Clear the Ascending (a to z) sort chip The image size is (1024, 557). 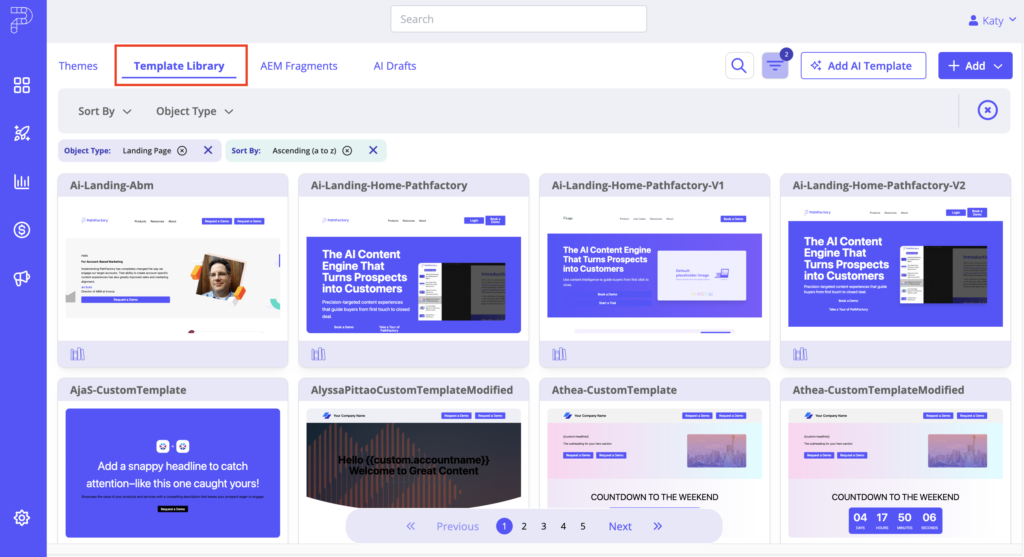pyautogui.click(x=347, y=151)
